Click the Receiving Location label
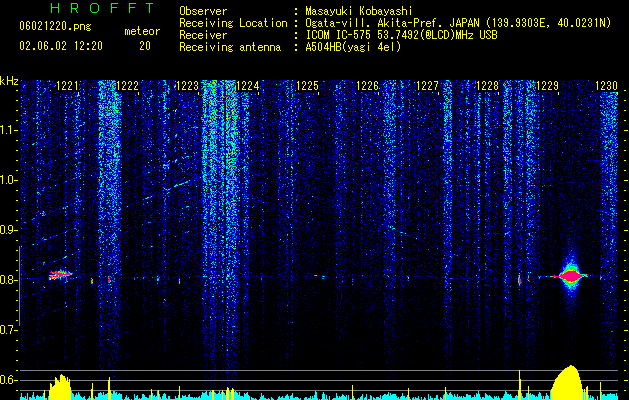This screenshot has height=400, width=629. pyautogui.click(x=233, y=23)
